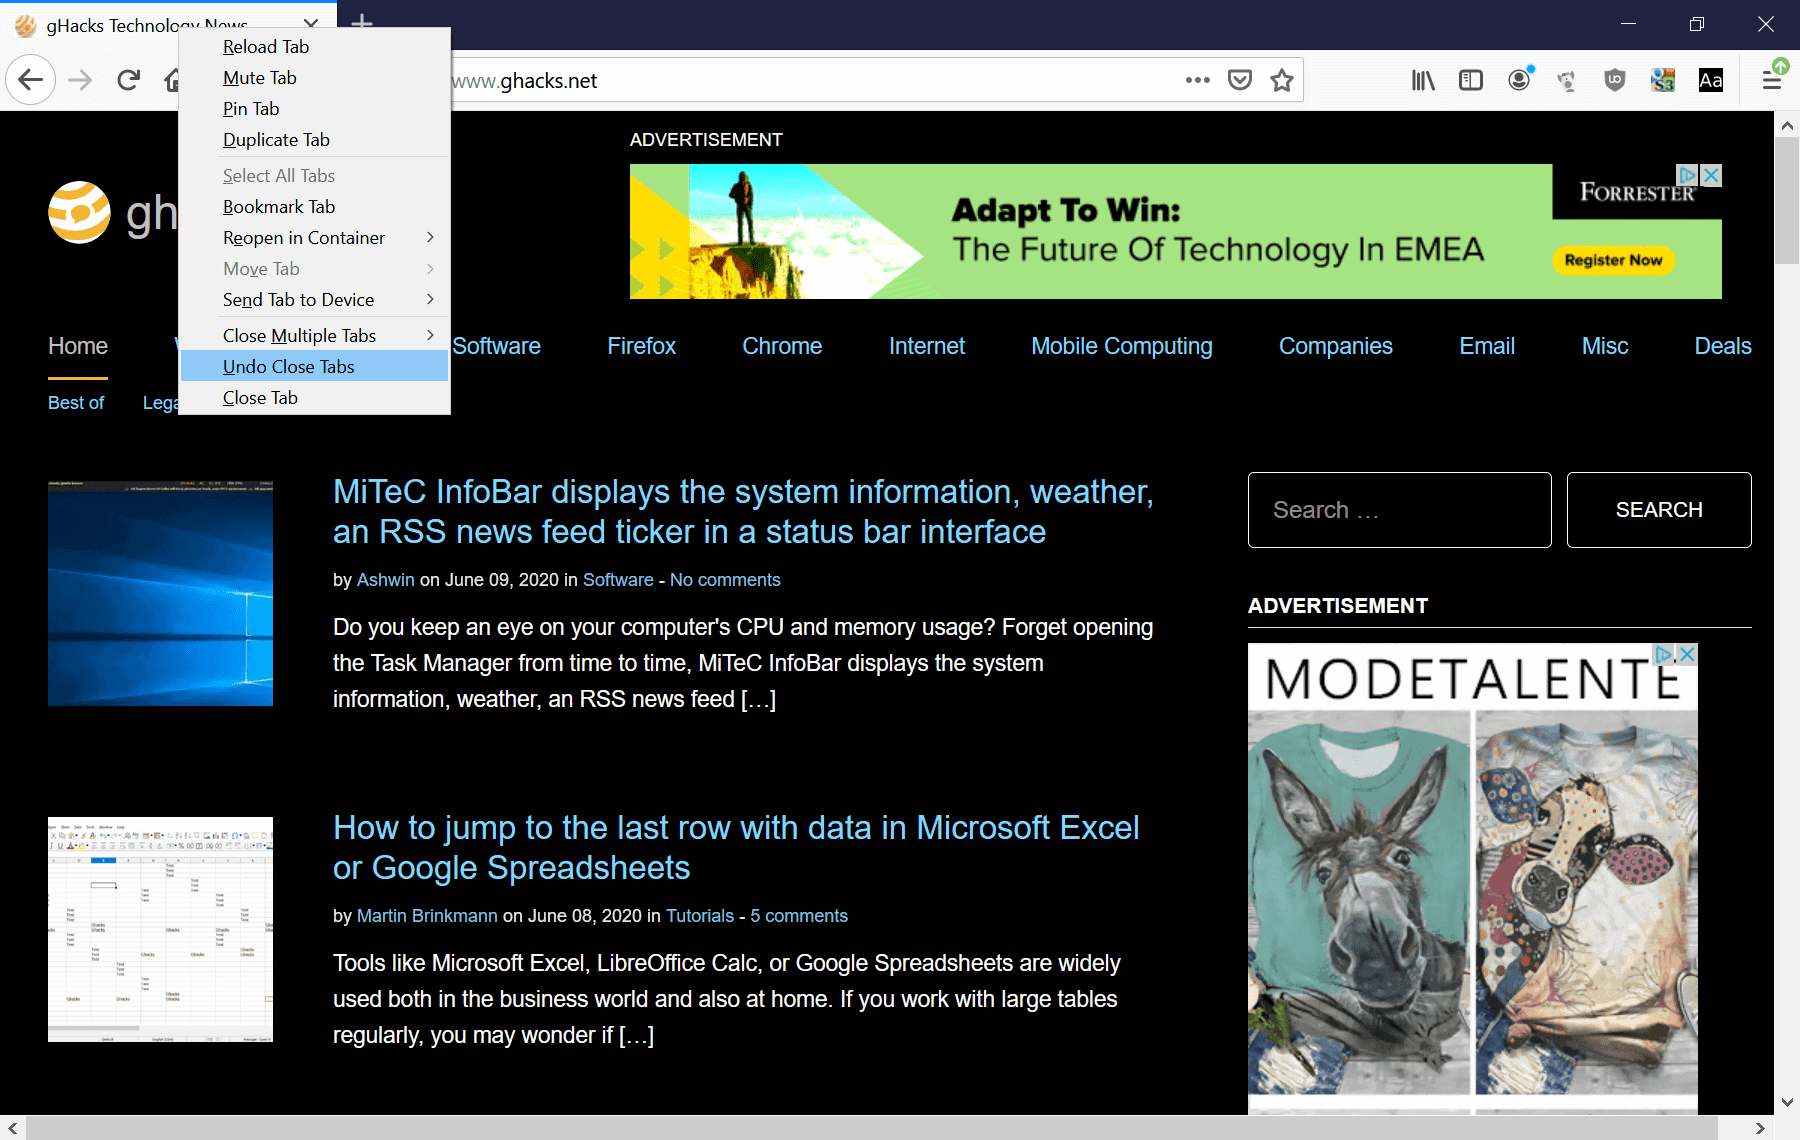The width and height of the screenshot is (1800, 1140).
Task: Expand Send Tab to Device submenu
Action: (x=314, y=300)
